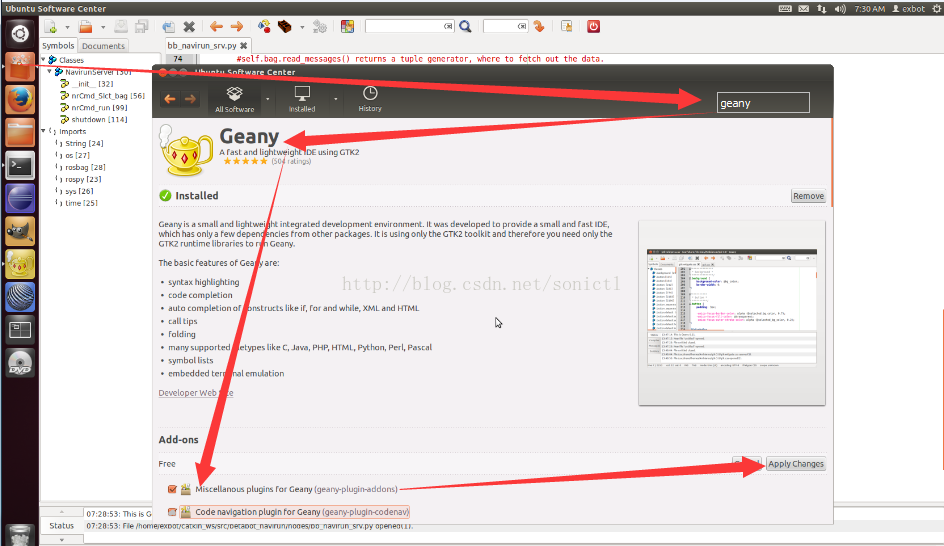The height and width of the screenshot is (546, 944).
Task: Click the Geany teapot icon in dock
Action: (x=20, y=264)
